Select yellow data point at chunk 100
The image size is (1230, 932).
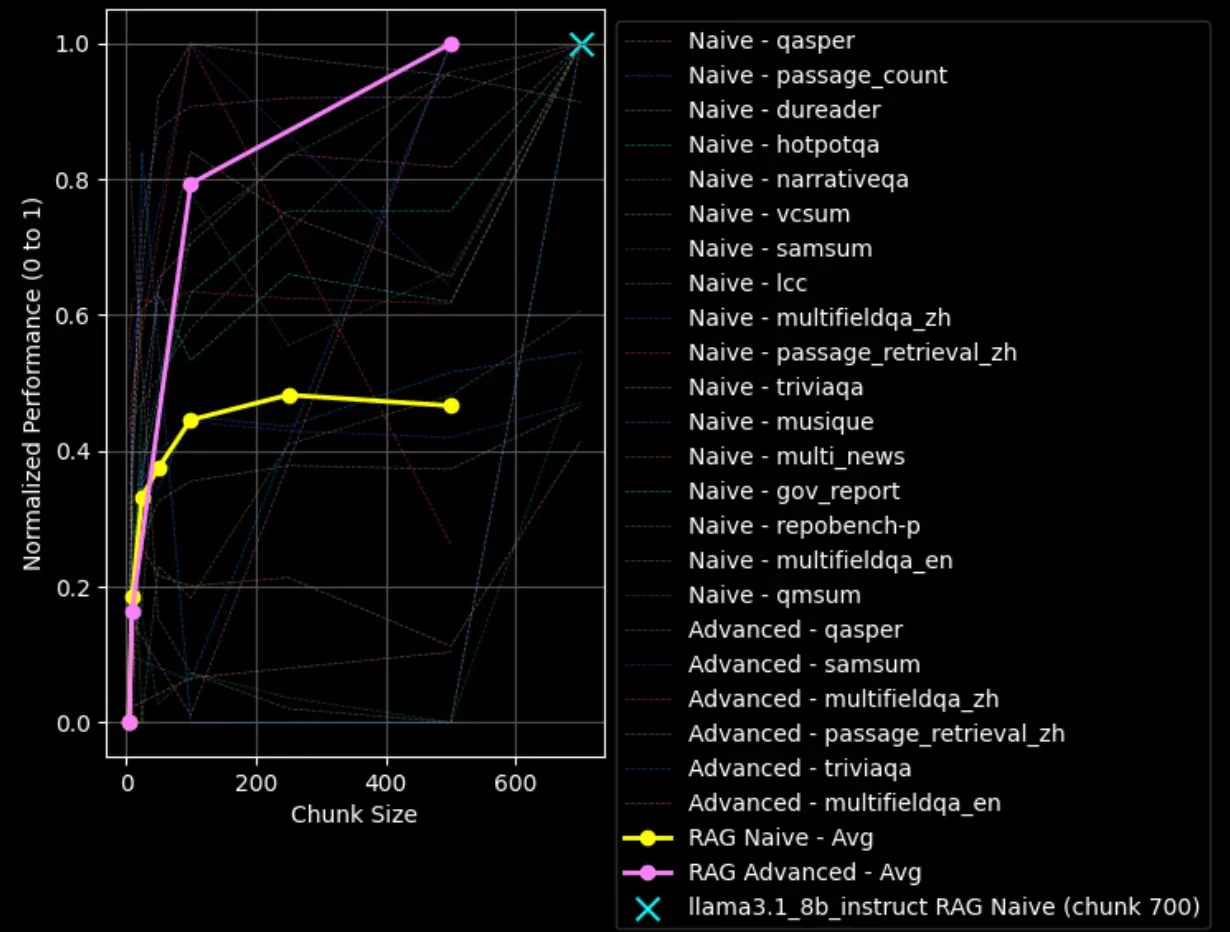(191, 420)
